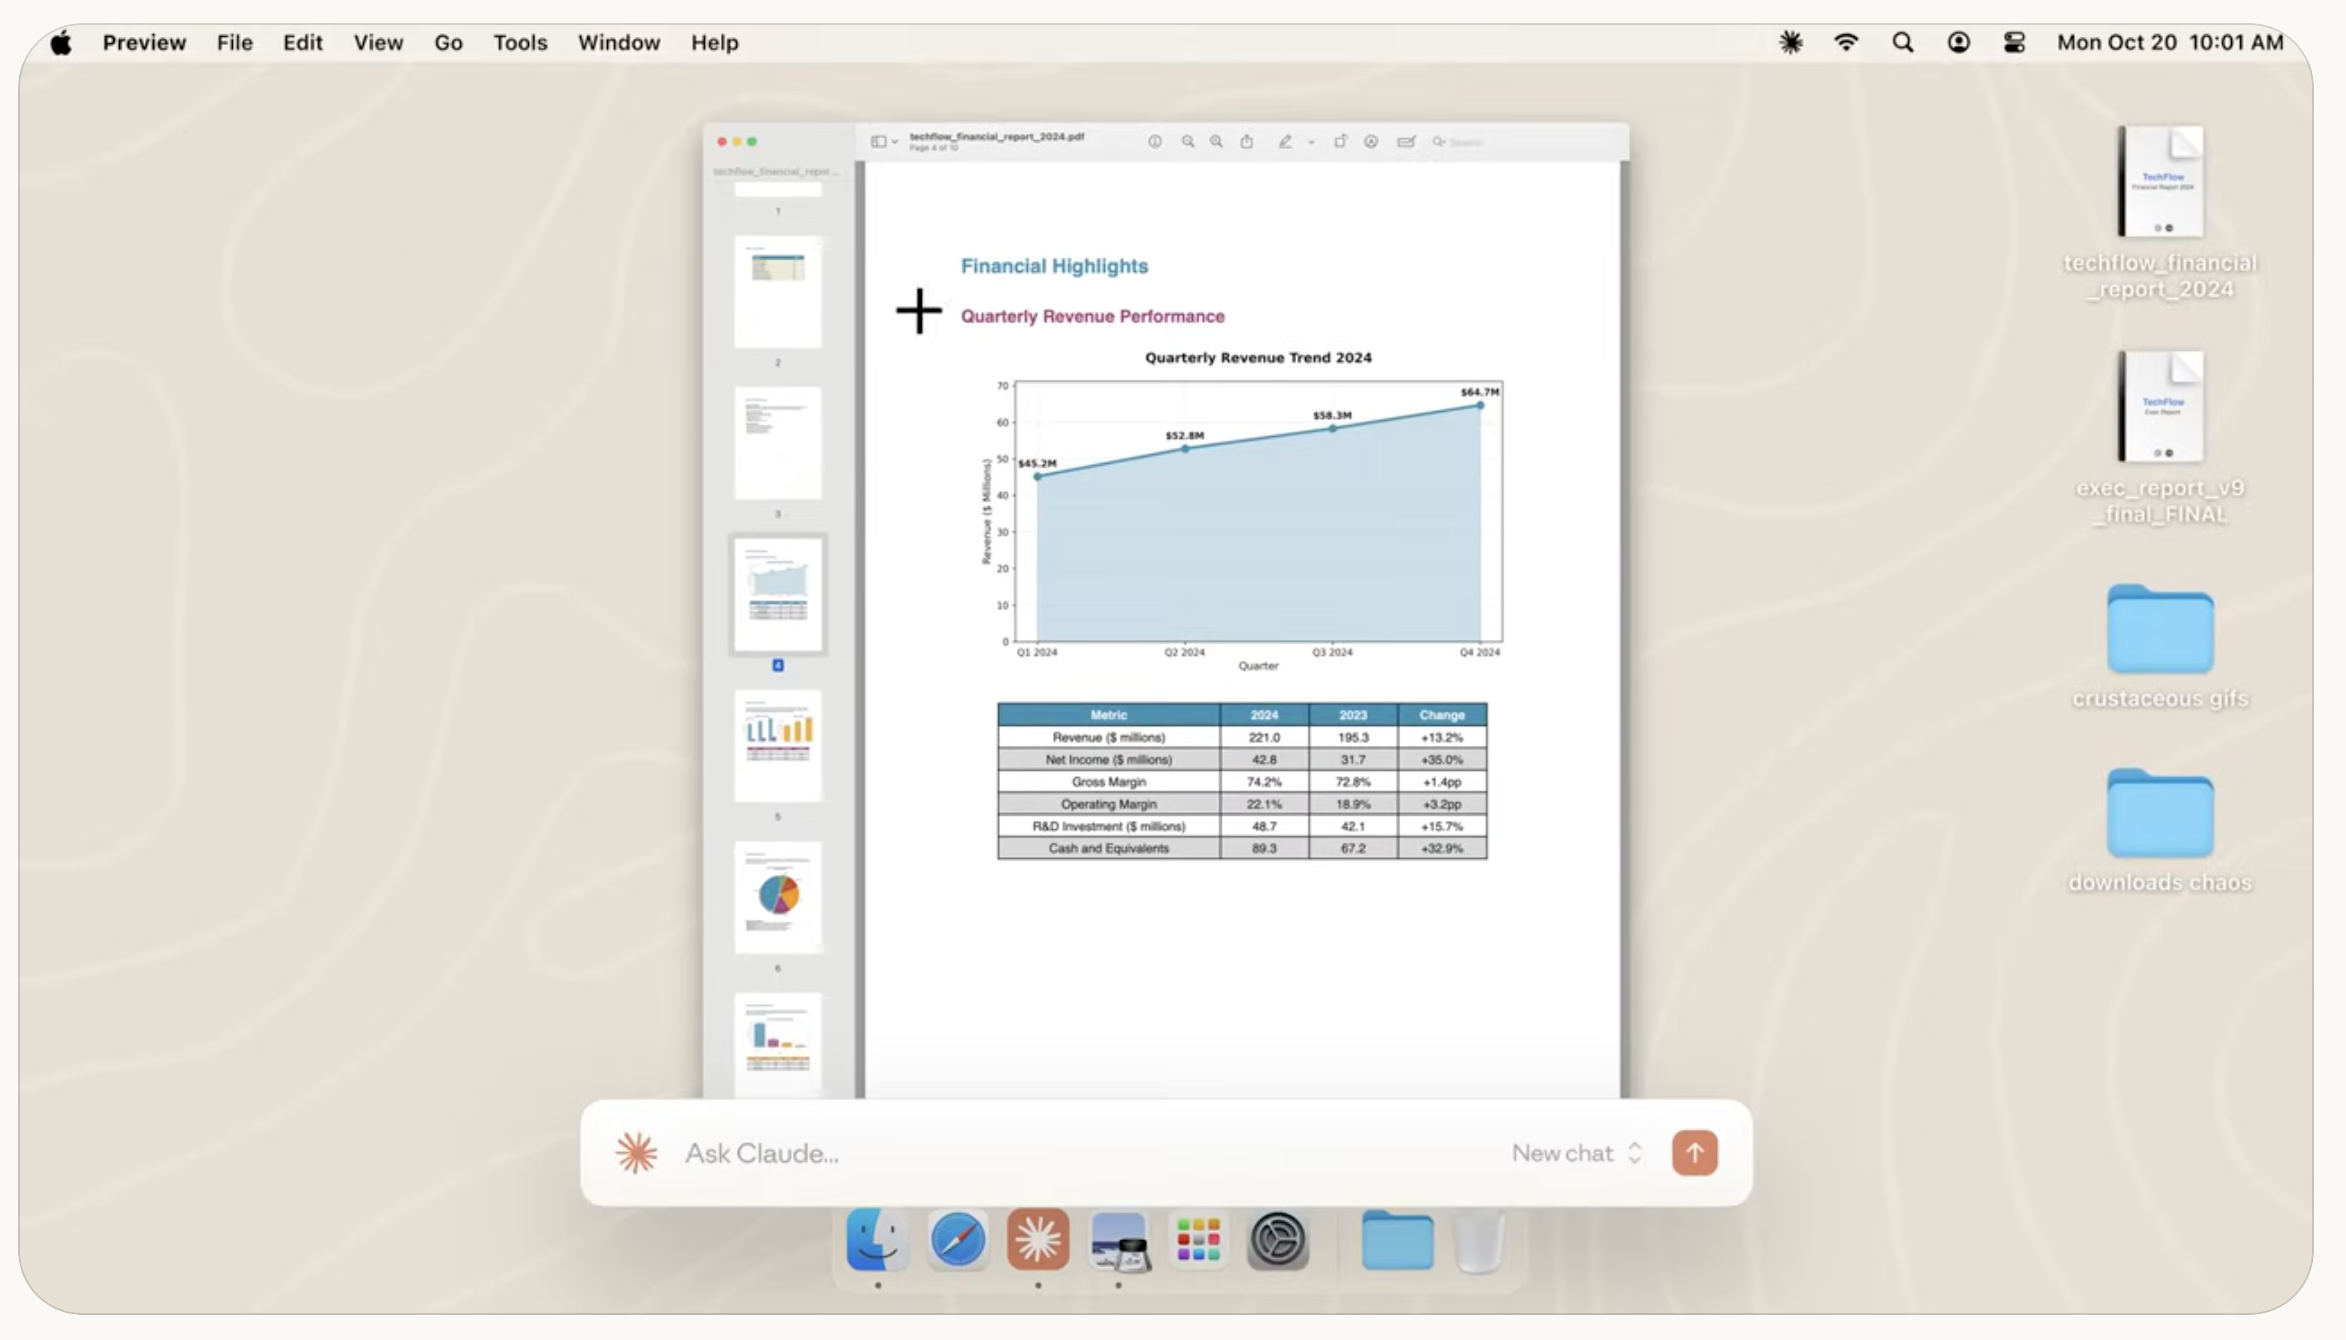Open the Markup toolbar icon
2346x1340 pixels.
click(1371, 142)
